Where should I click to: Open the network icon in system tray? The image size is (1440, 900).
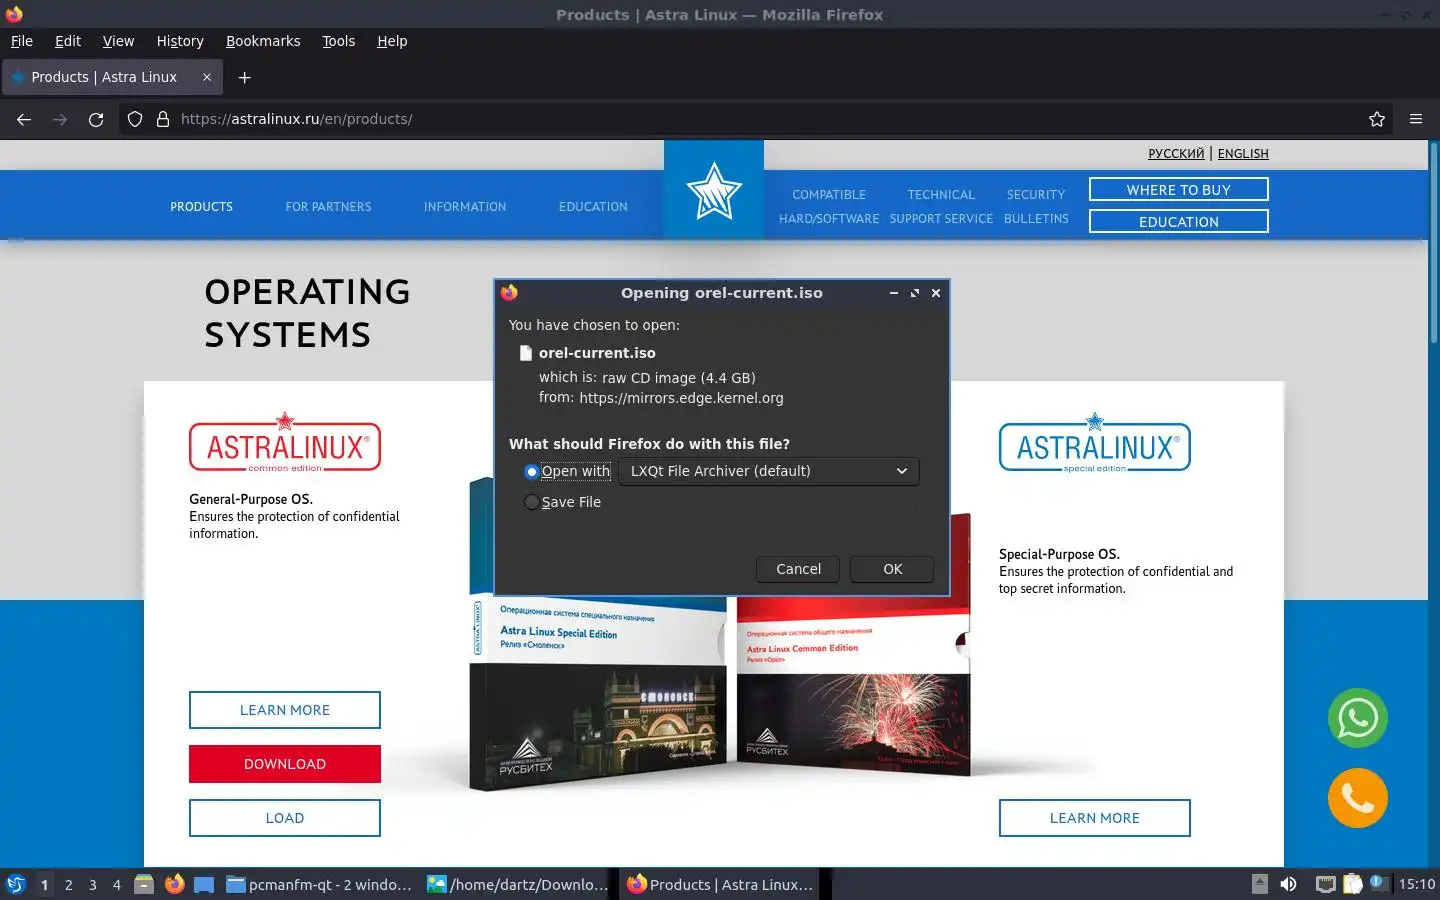[1325, 884]
